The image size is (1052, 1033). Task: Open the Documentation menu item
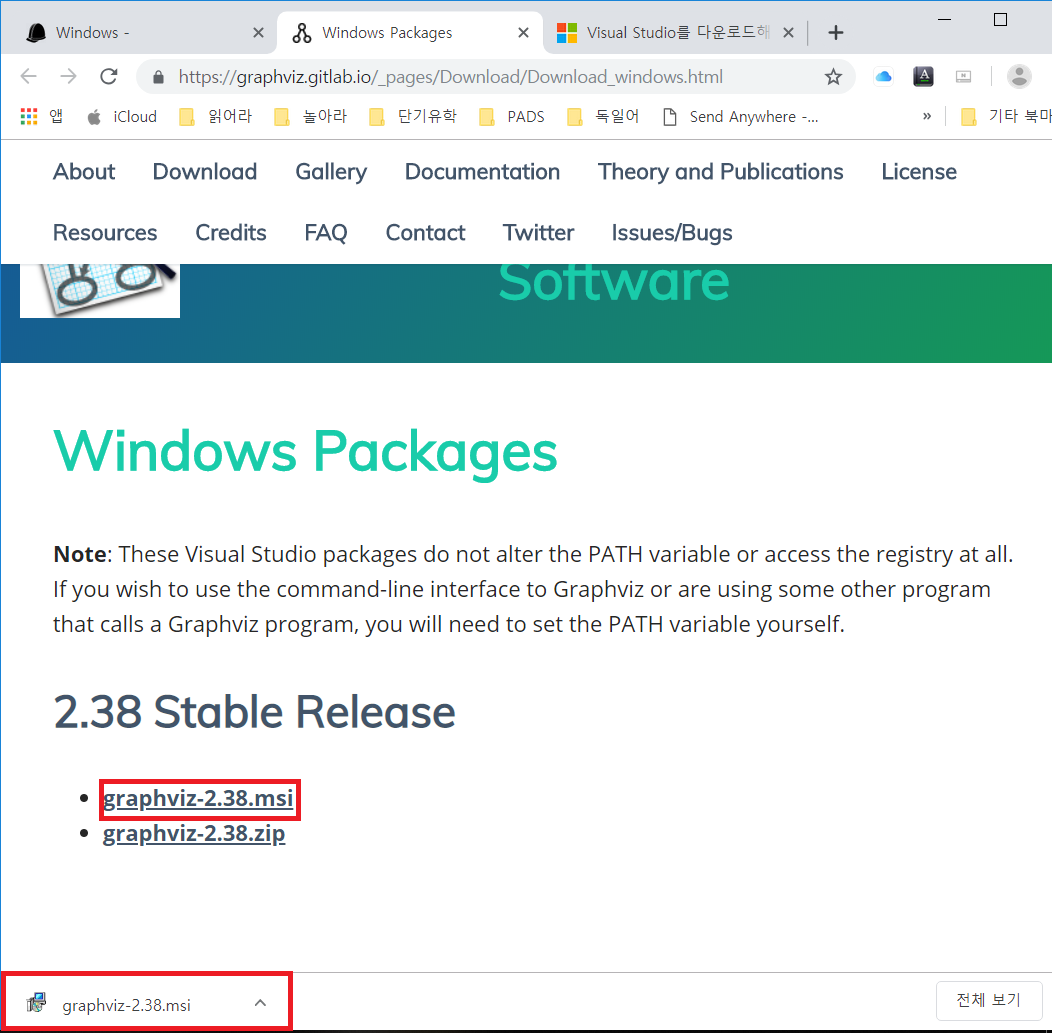[482, 172]
